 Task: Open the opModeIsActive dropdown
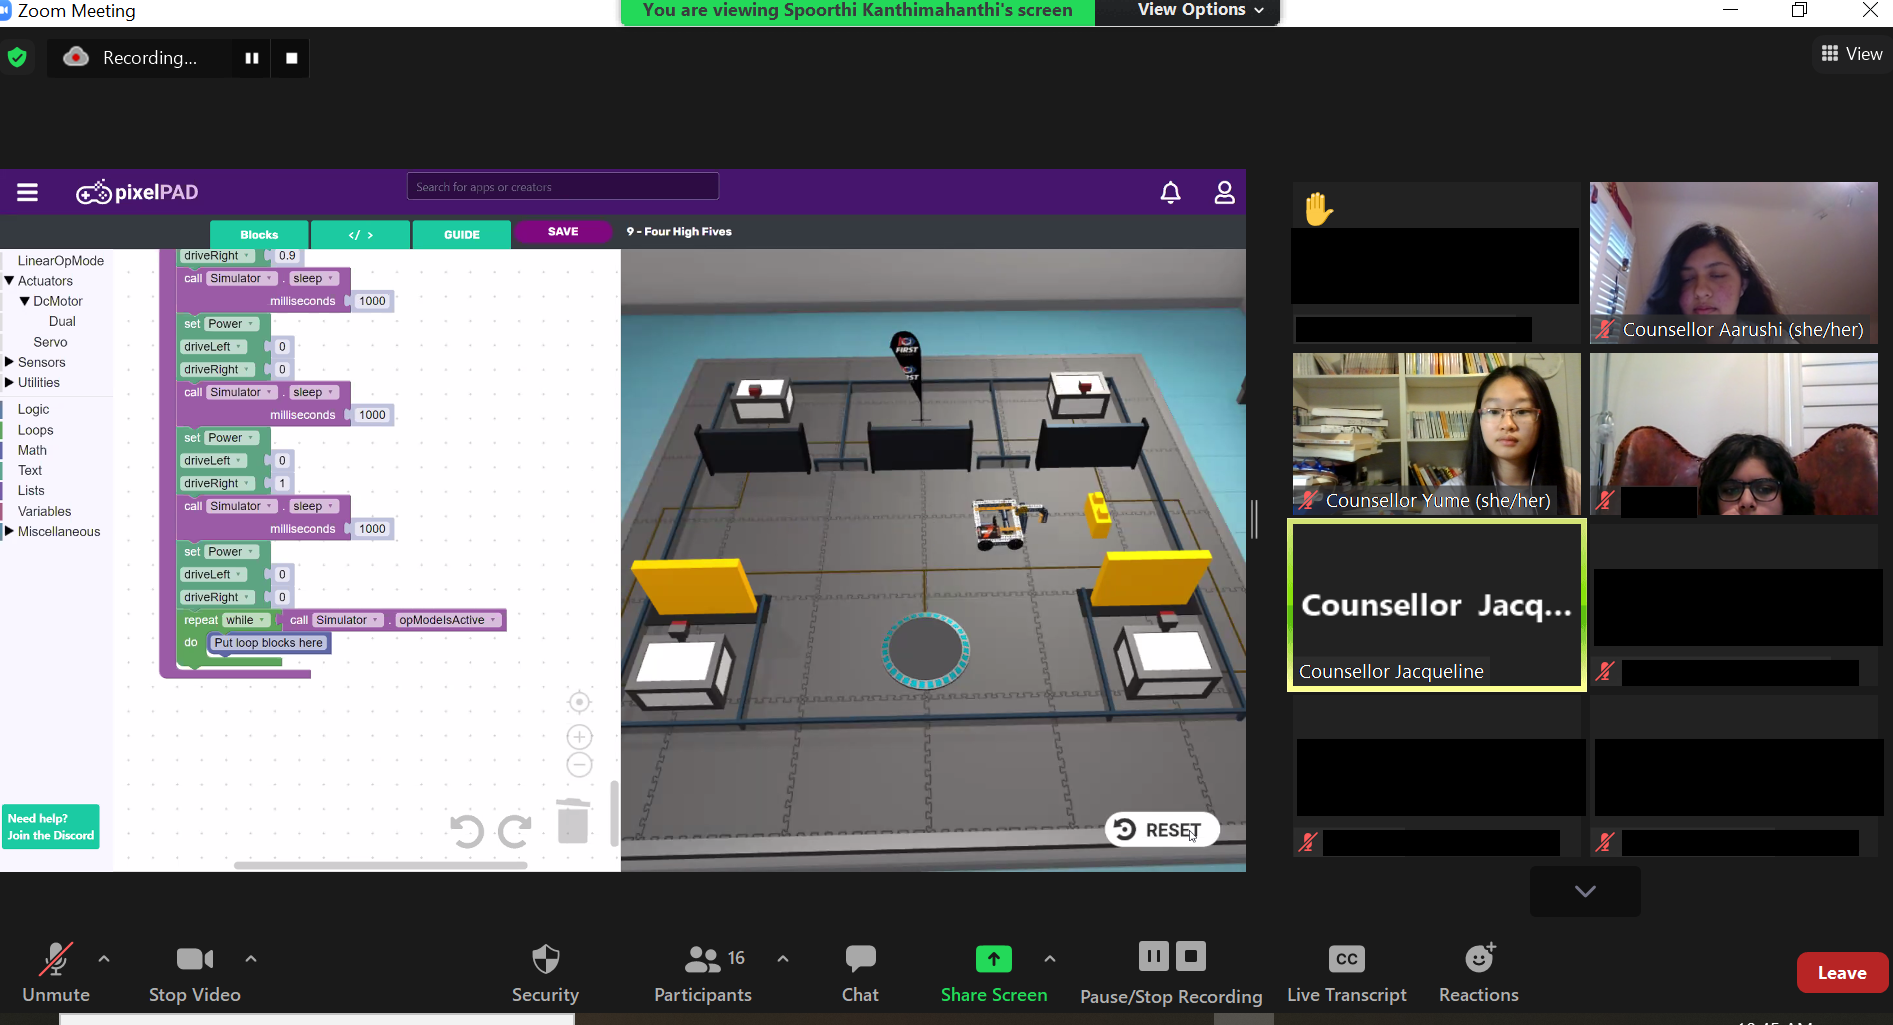pyautogui.click(x=447, y=620)
